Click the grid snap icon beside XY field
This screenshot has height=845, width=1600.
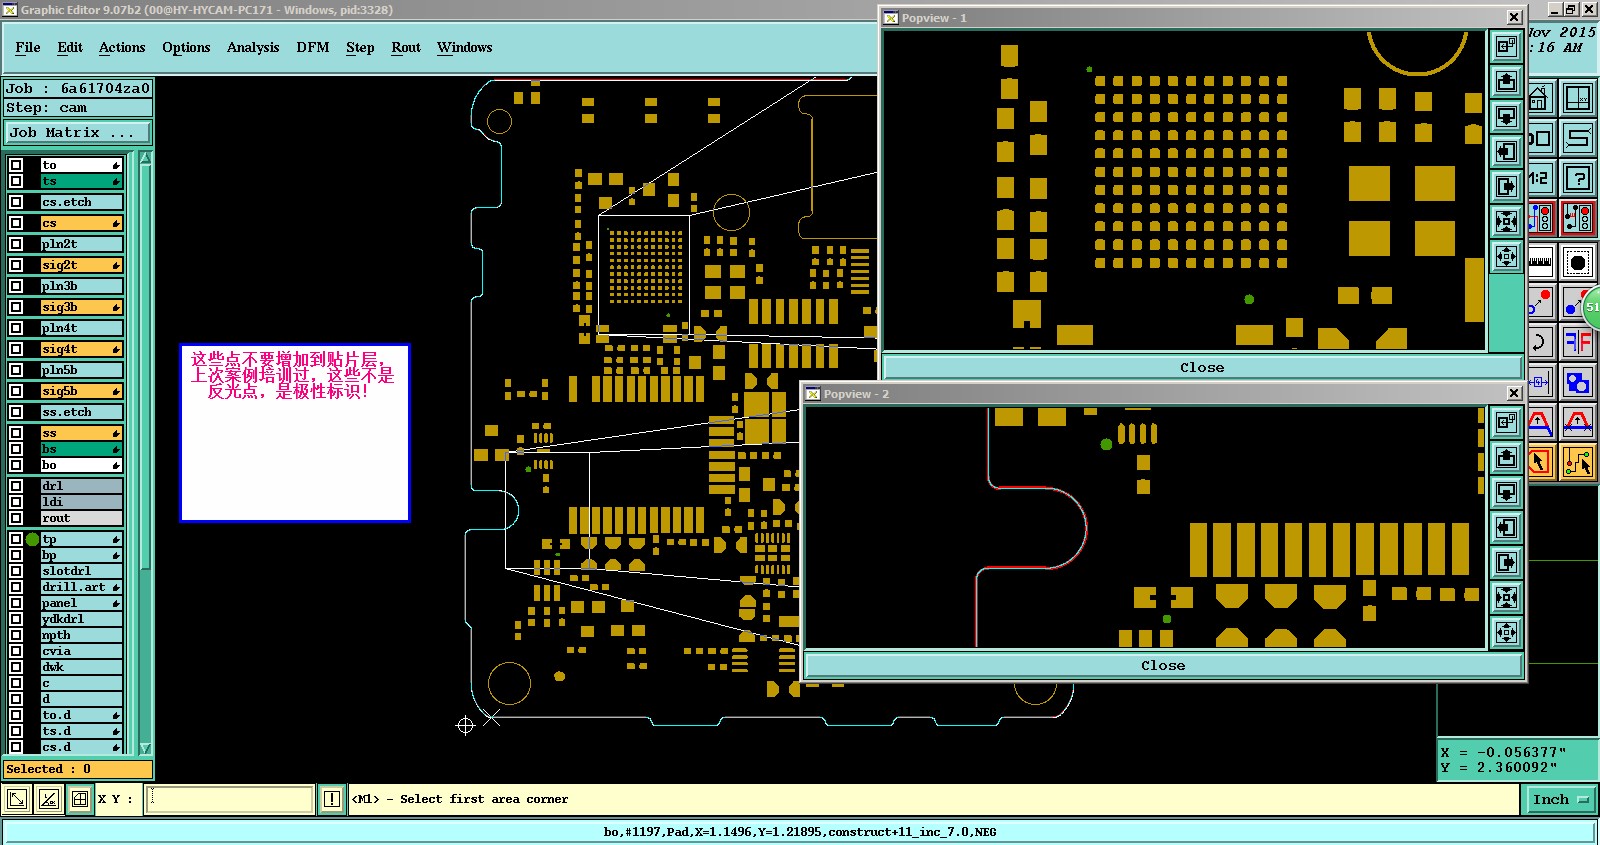80,799
